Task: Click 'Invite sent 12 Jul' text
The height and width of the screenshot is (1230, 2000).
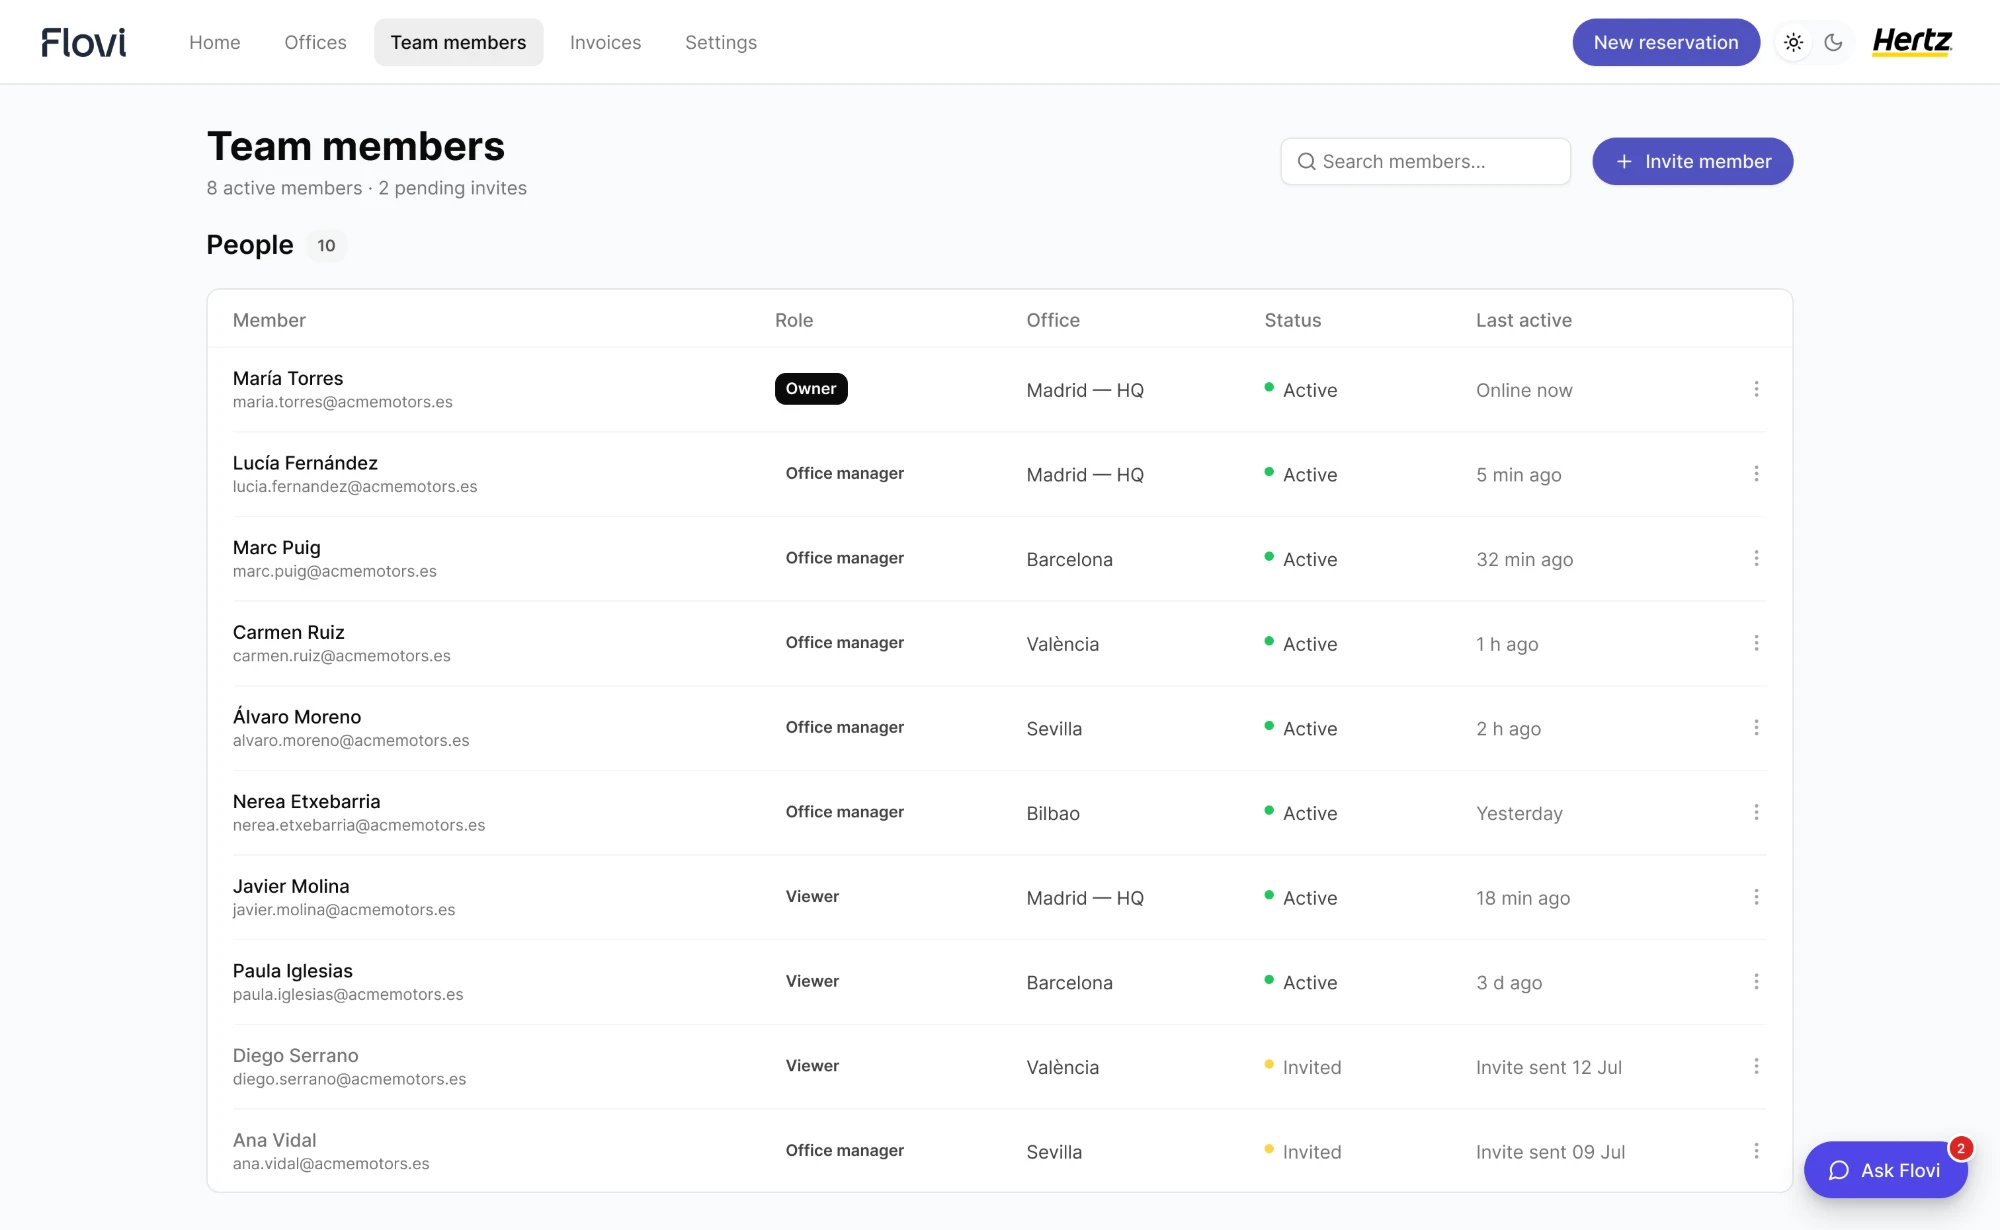Action: [x=1549, y=1067]
